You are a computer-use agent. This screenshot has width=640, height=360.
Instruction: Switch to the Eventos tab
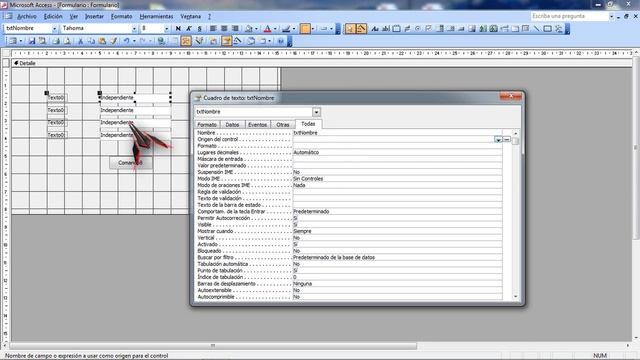tap(257, 124)
